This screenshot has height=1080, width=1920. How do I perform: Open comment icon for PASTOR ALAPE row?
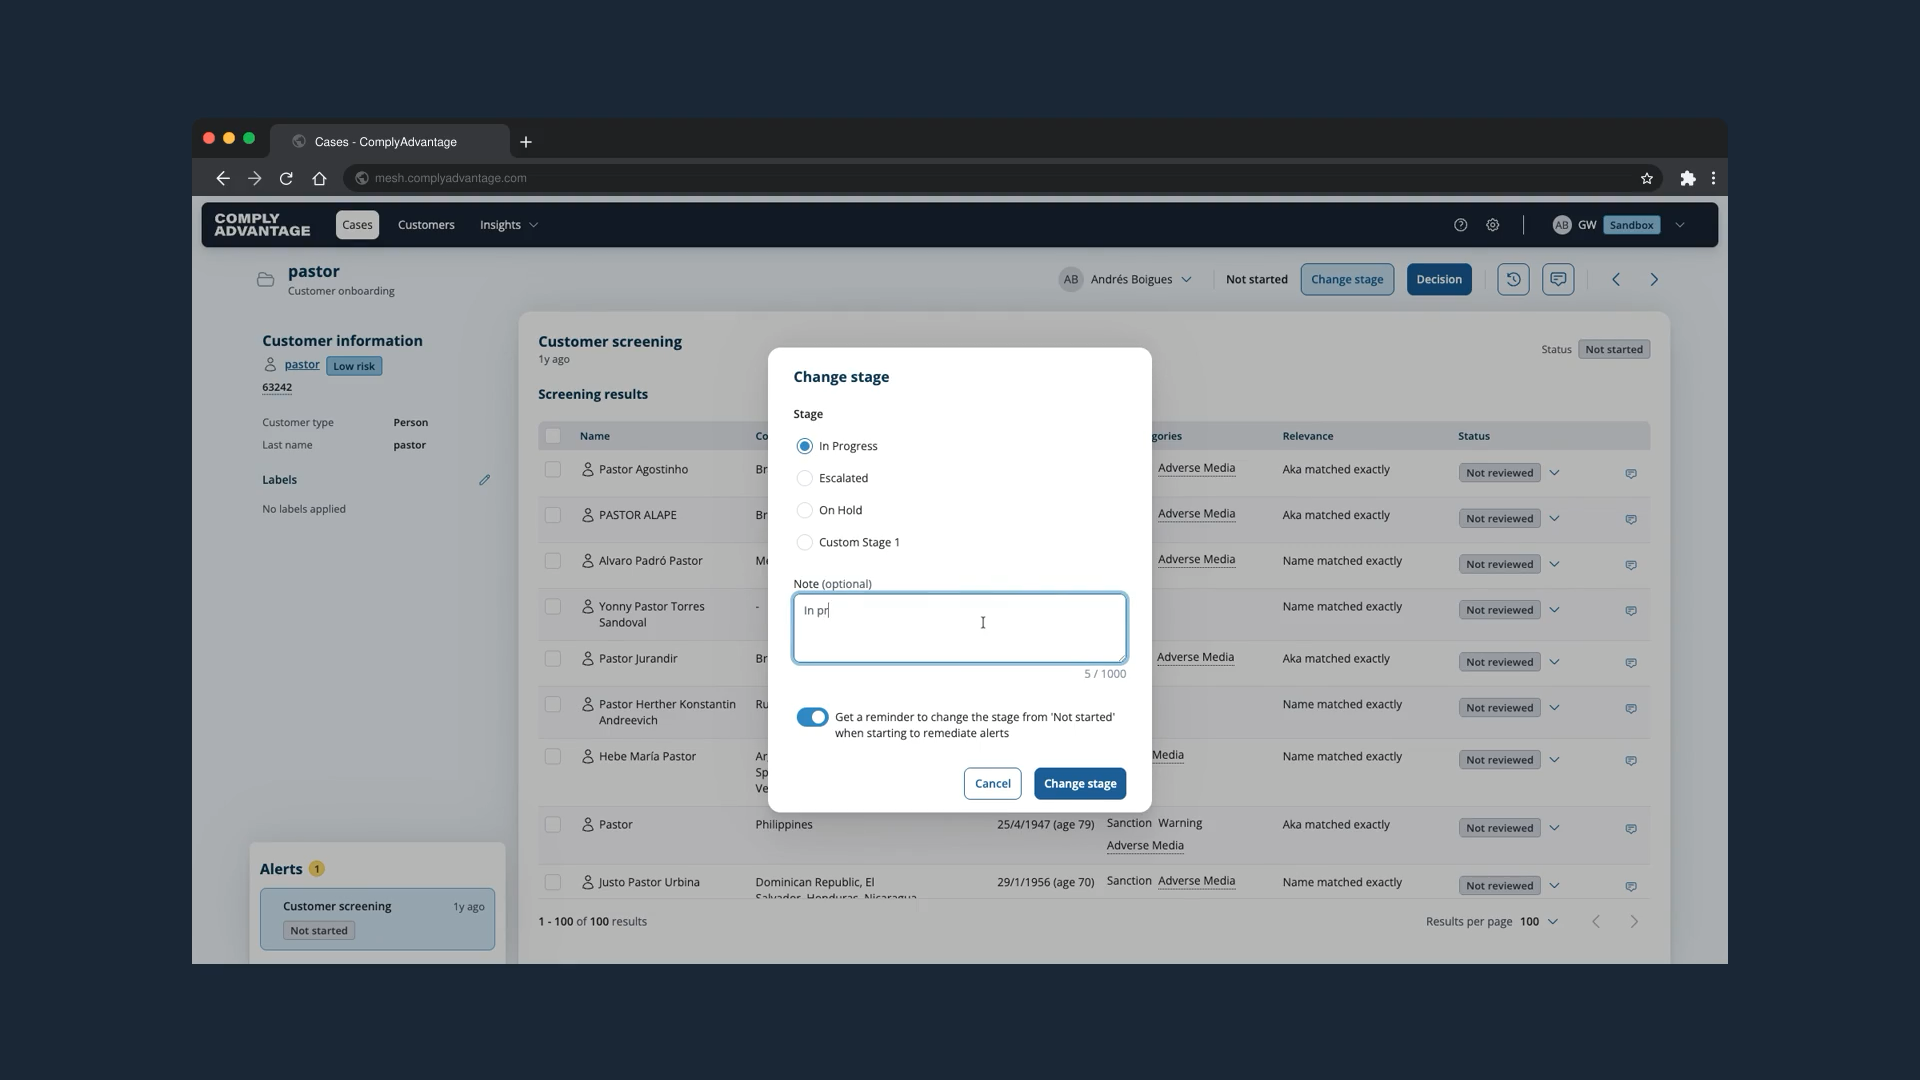(x=1631, y=519)
